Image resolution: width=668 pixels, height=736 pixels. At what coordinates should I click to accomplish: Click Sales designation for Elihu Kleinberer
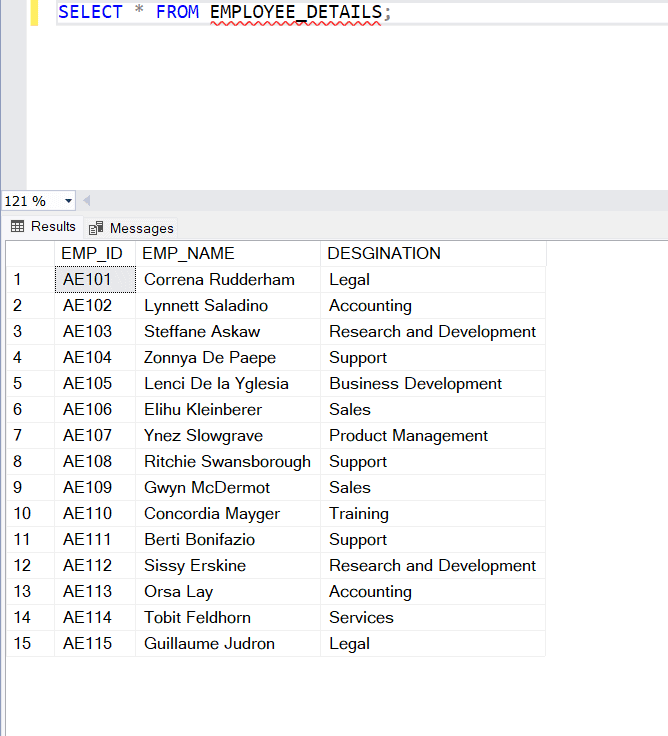[433, 409]
